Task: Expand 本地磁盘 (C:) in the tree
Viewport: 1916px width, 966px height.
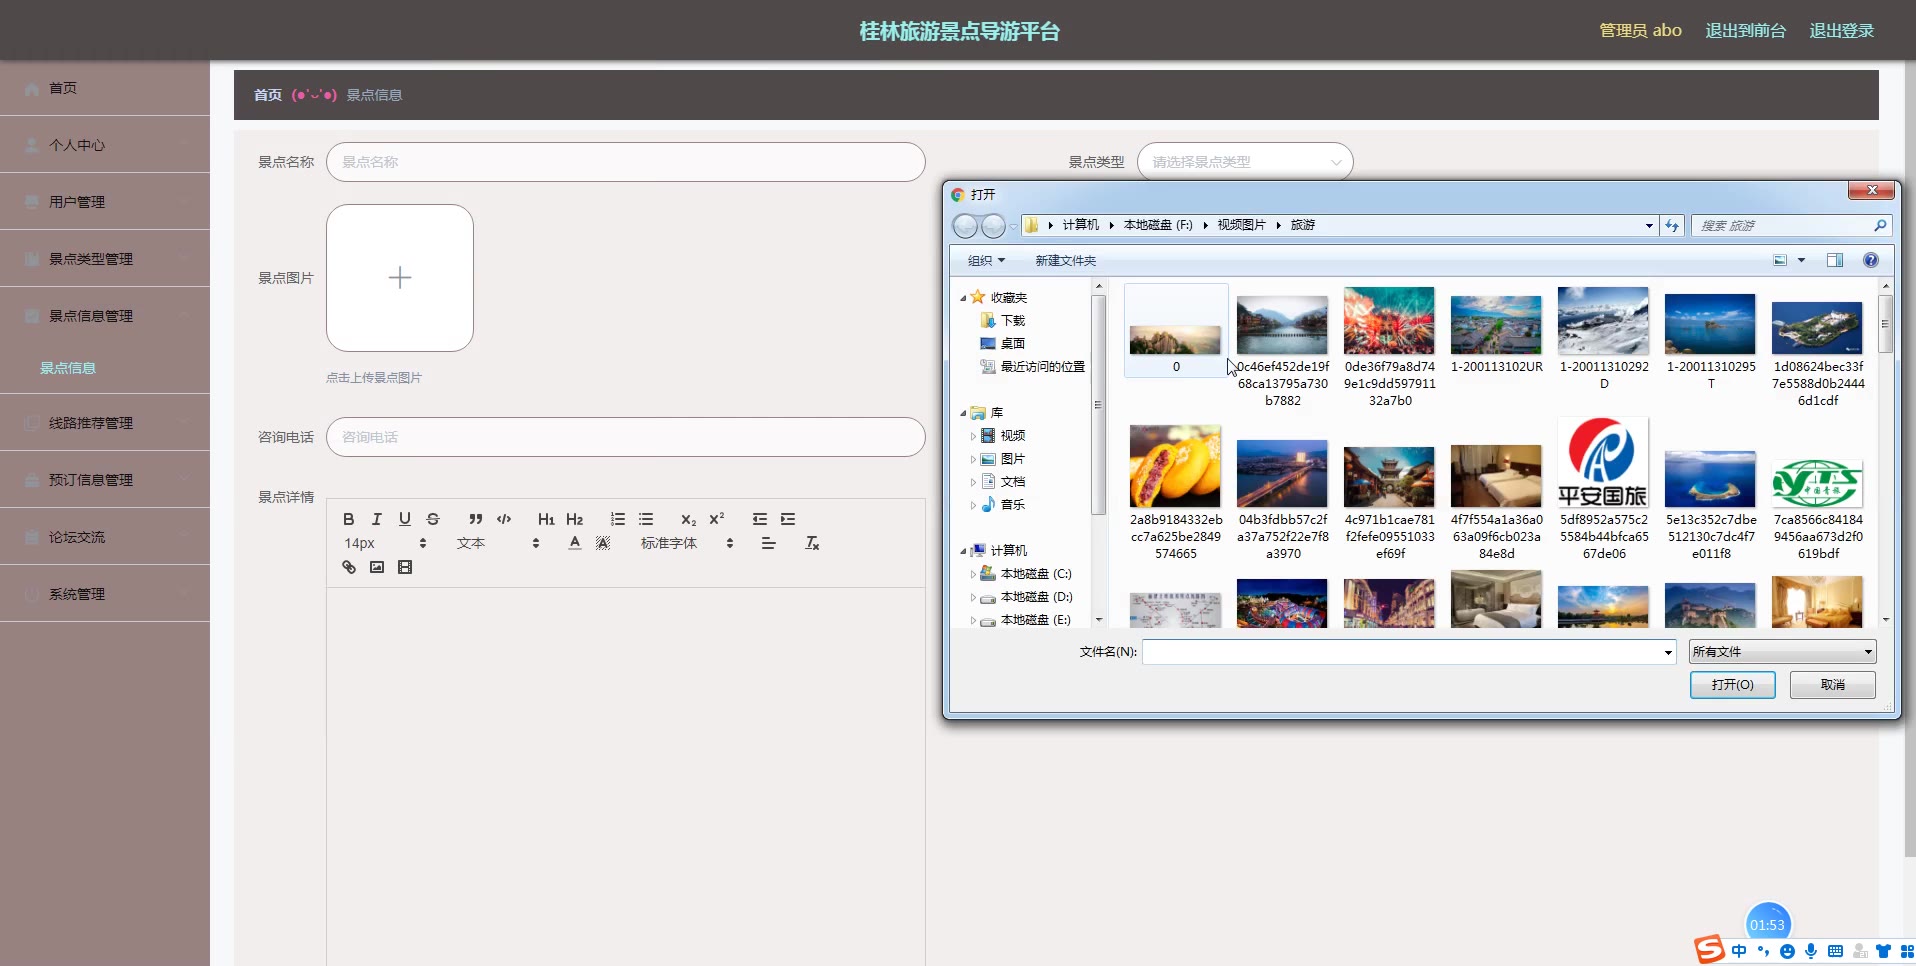Action: click(x=973, y=574)
